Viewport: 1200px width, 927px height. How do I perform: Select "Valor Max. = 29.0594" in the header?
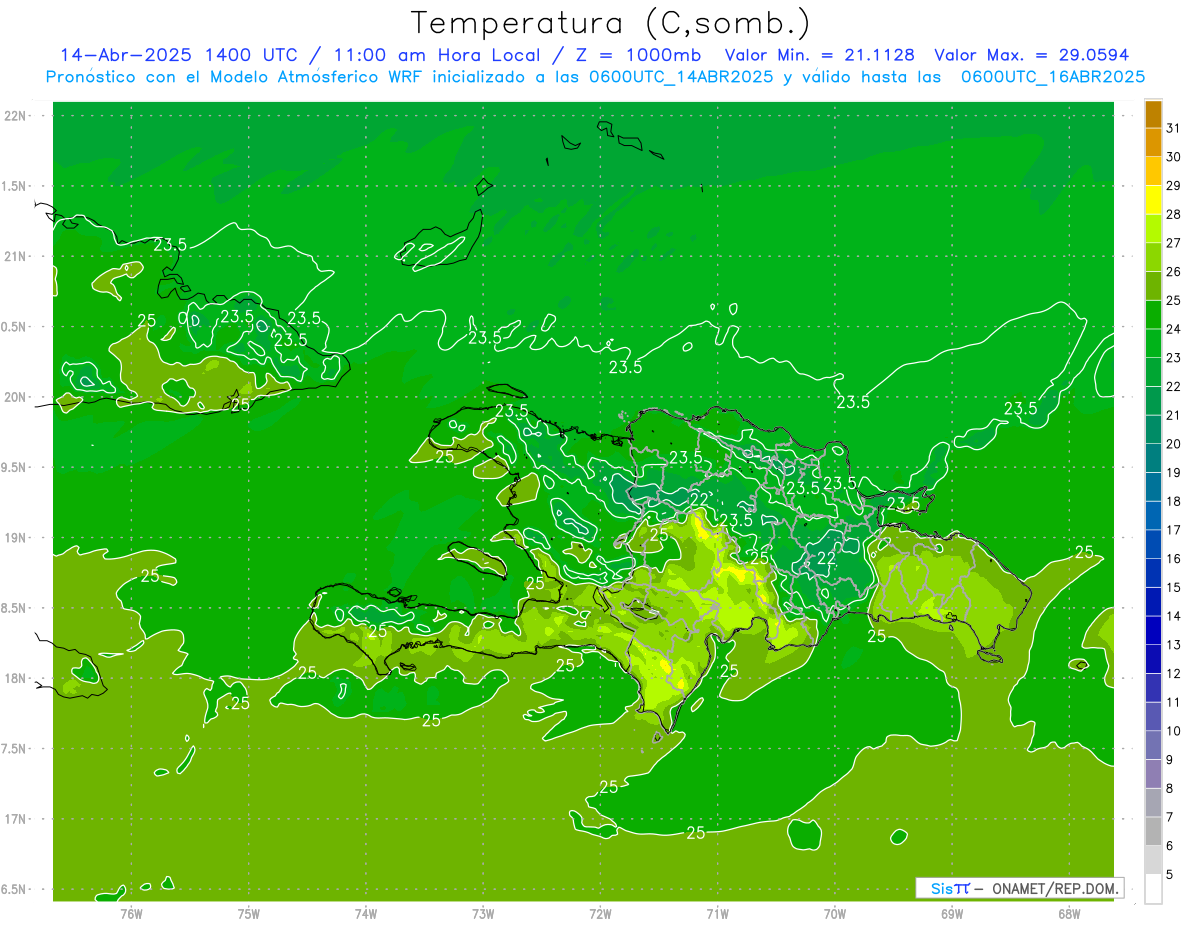[x=1032, y=55]
